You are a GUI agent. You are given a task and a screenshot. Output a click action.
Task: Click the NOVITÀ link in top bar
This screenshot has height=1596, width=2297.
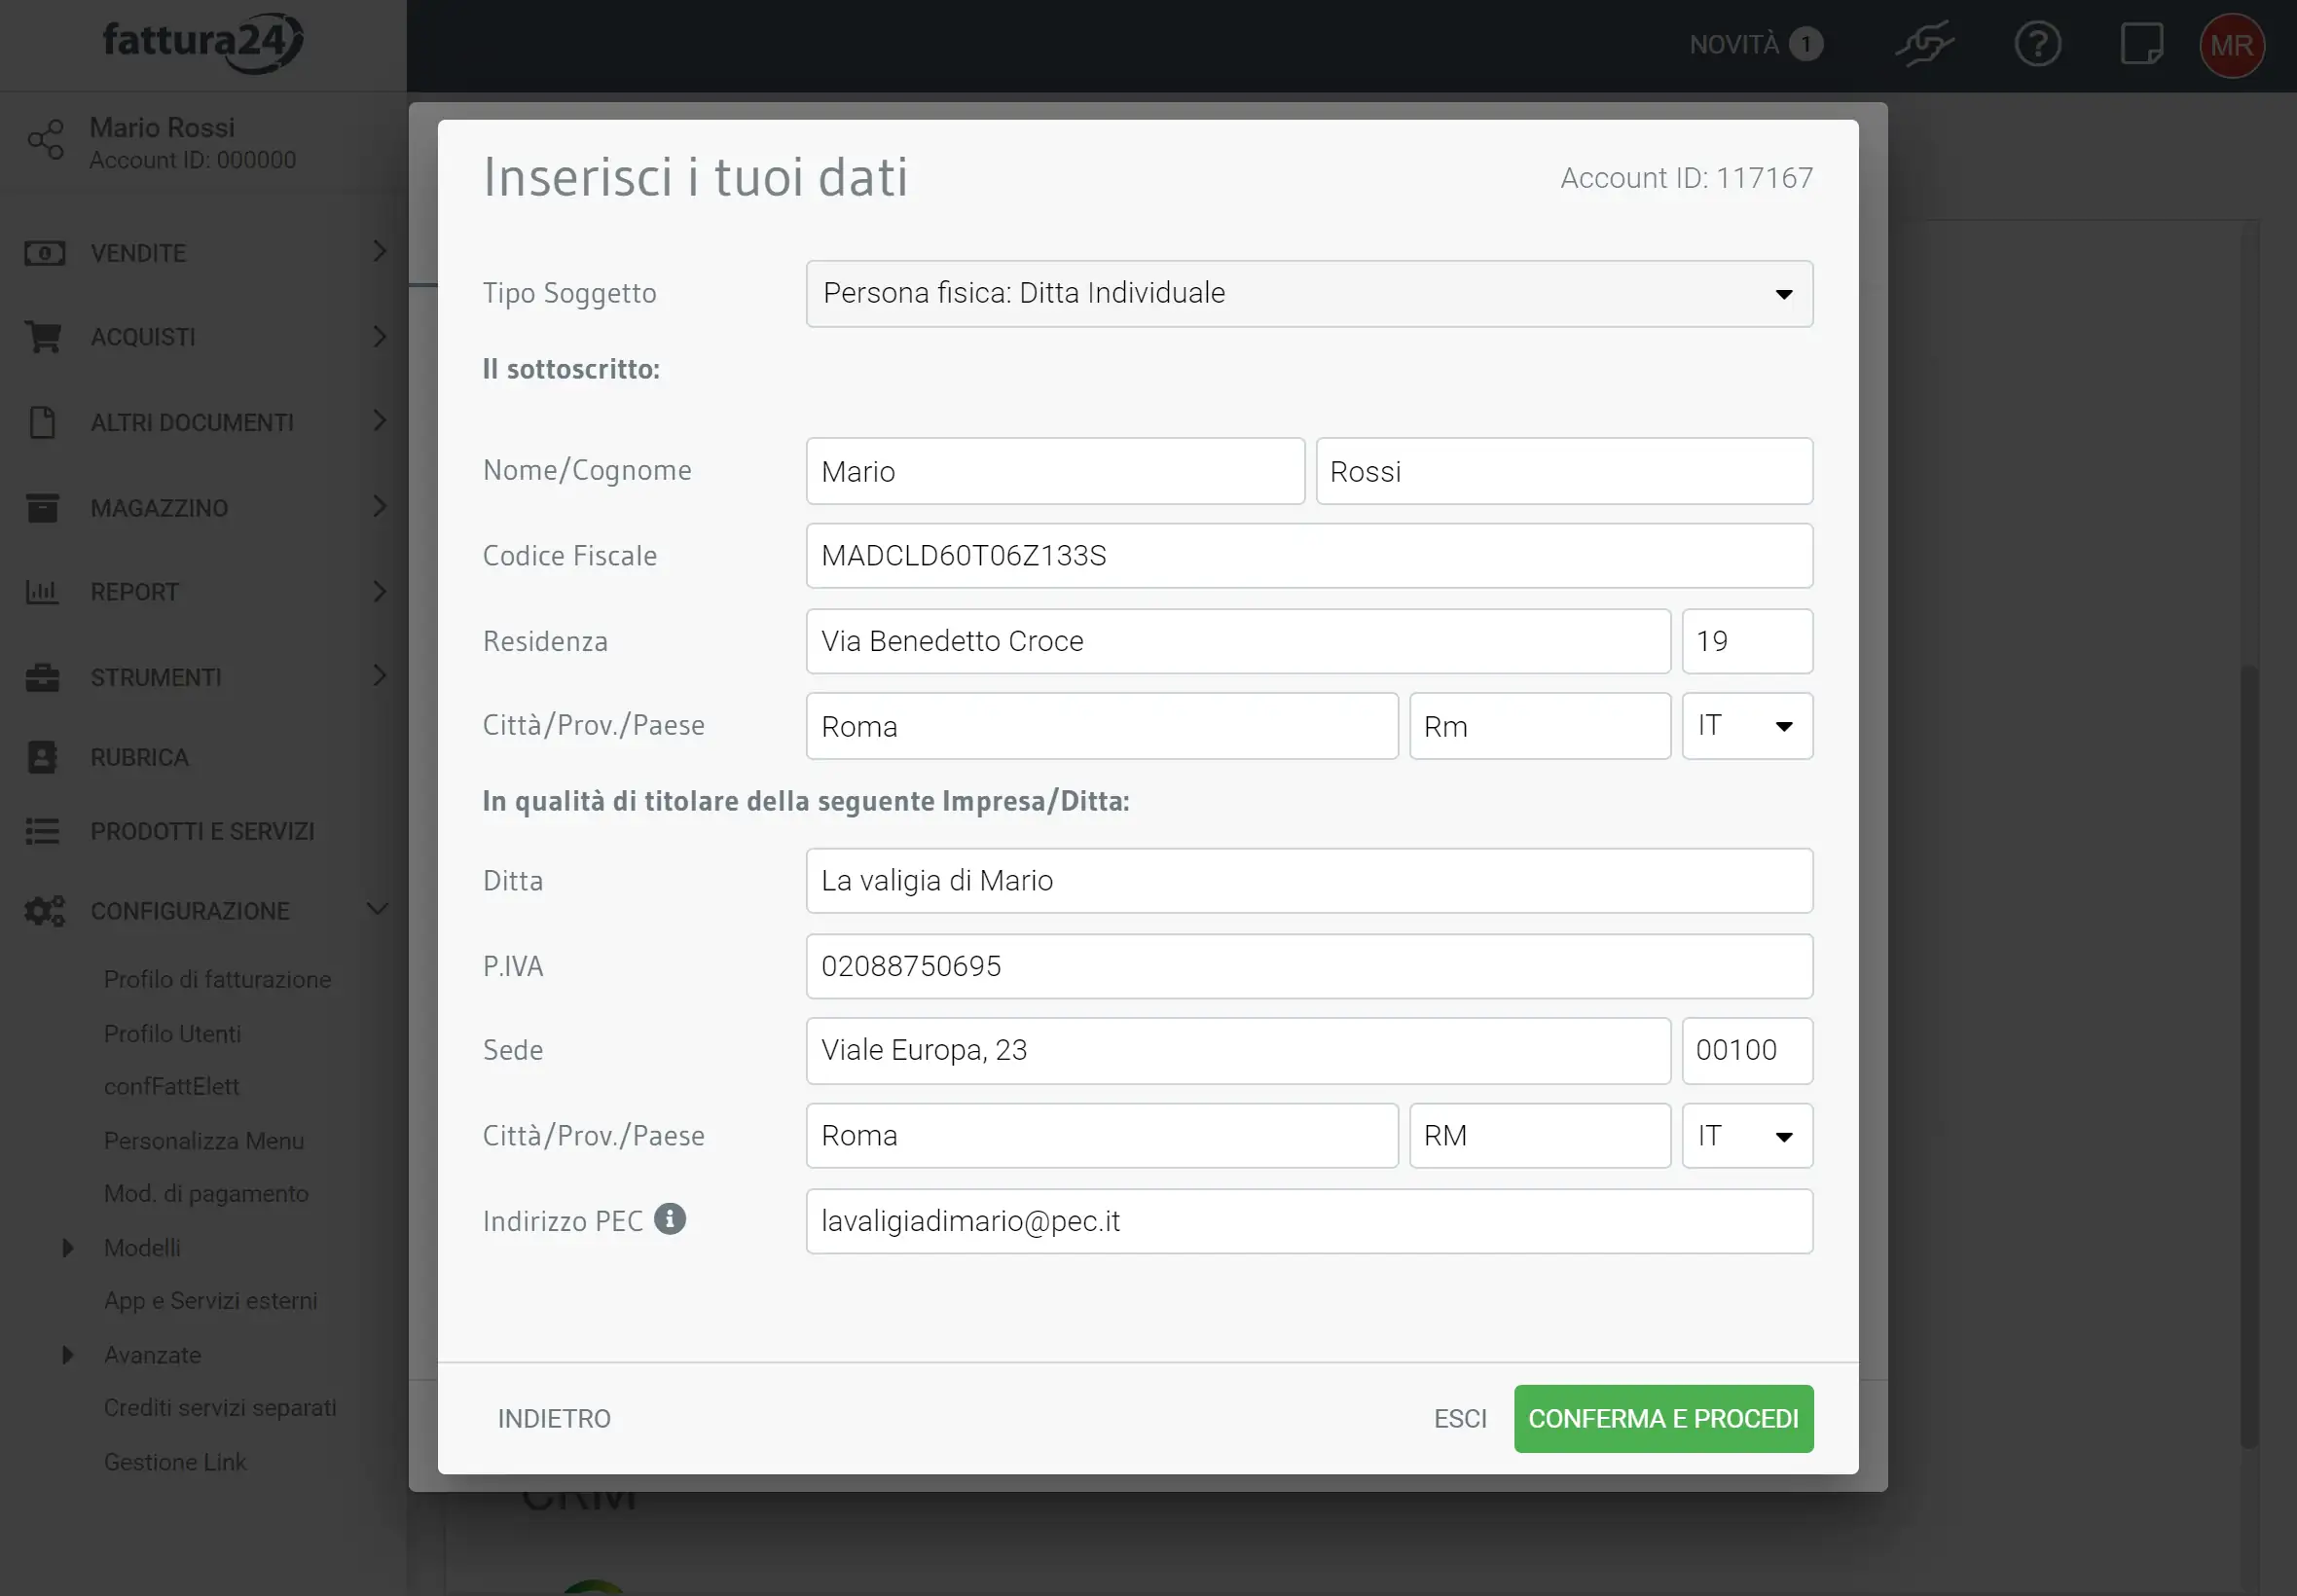coord(1734,45)
